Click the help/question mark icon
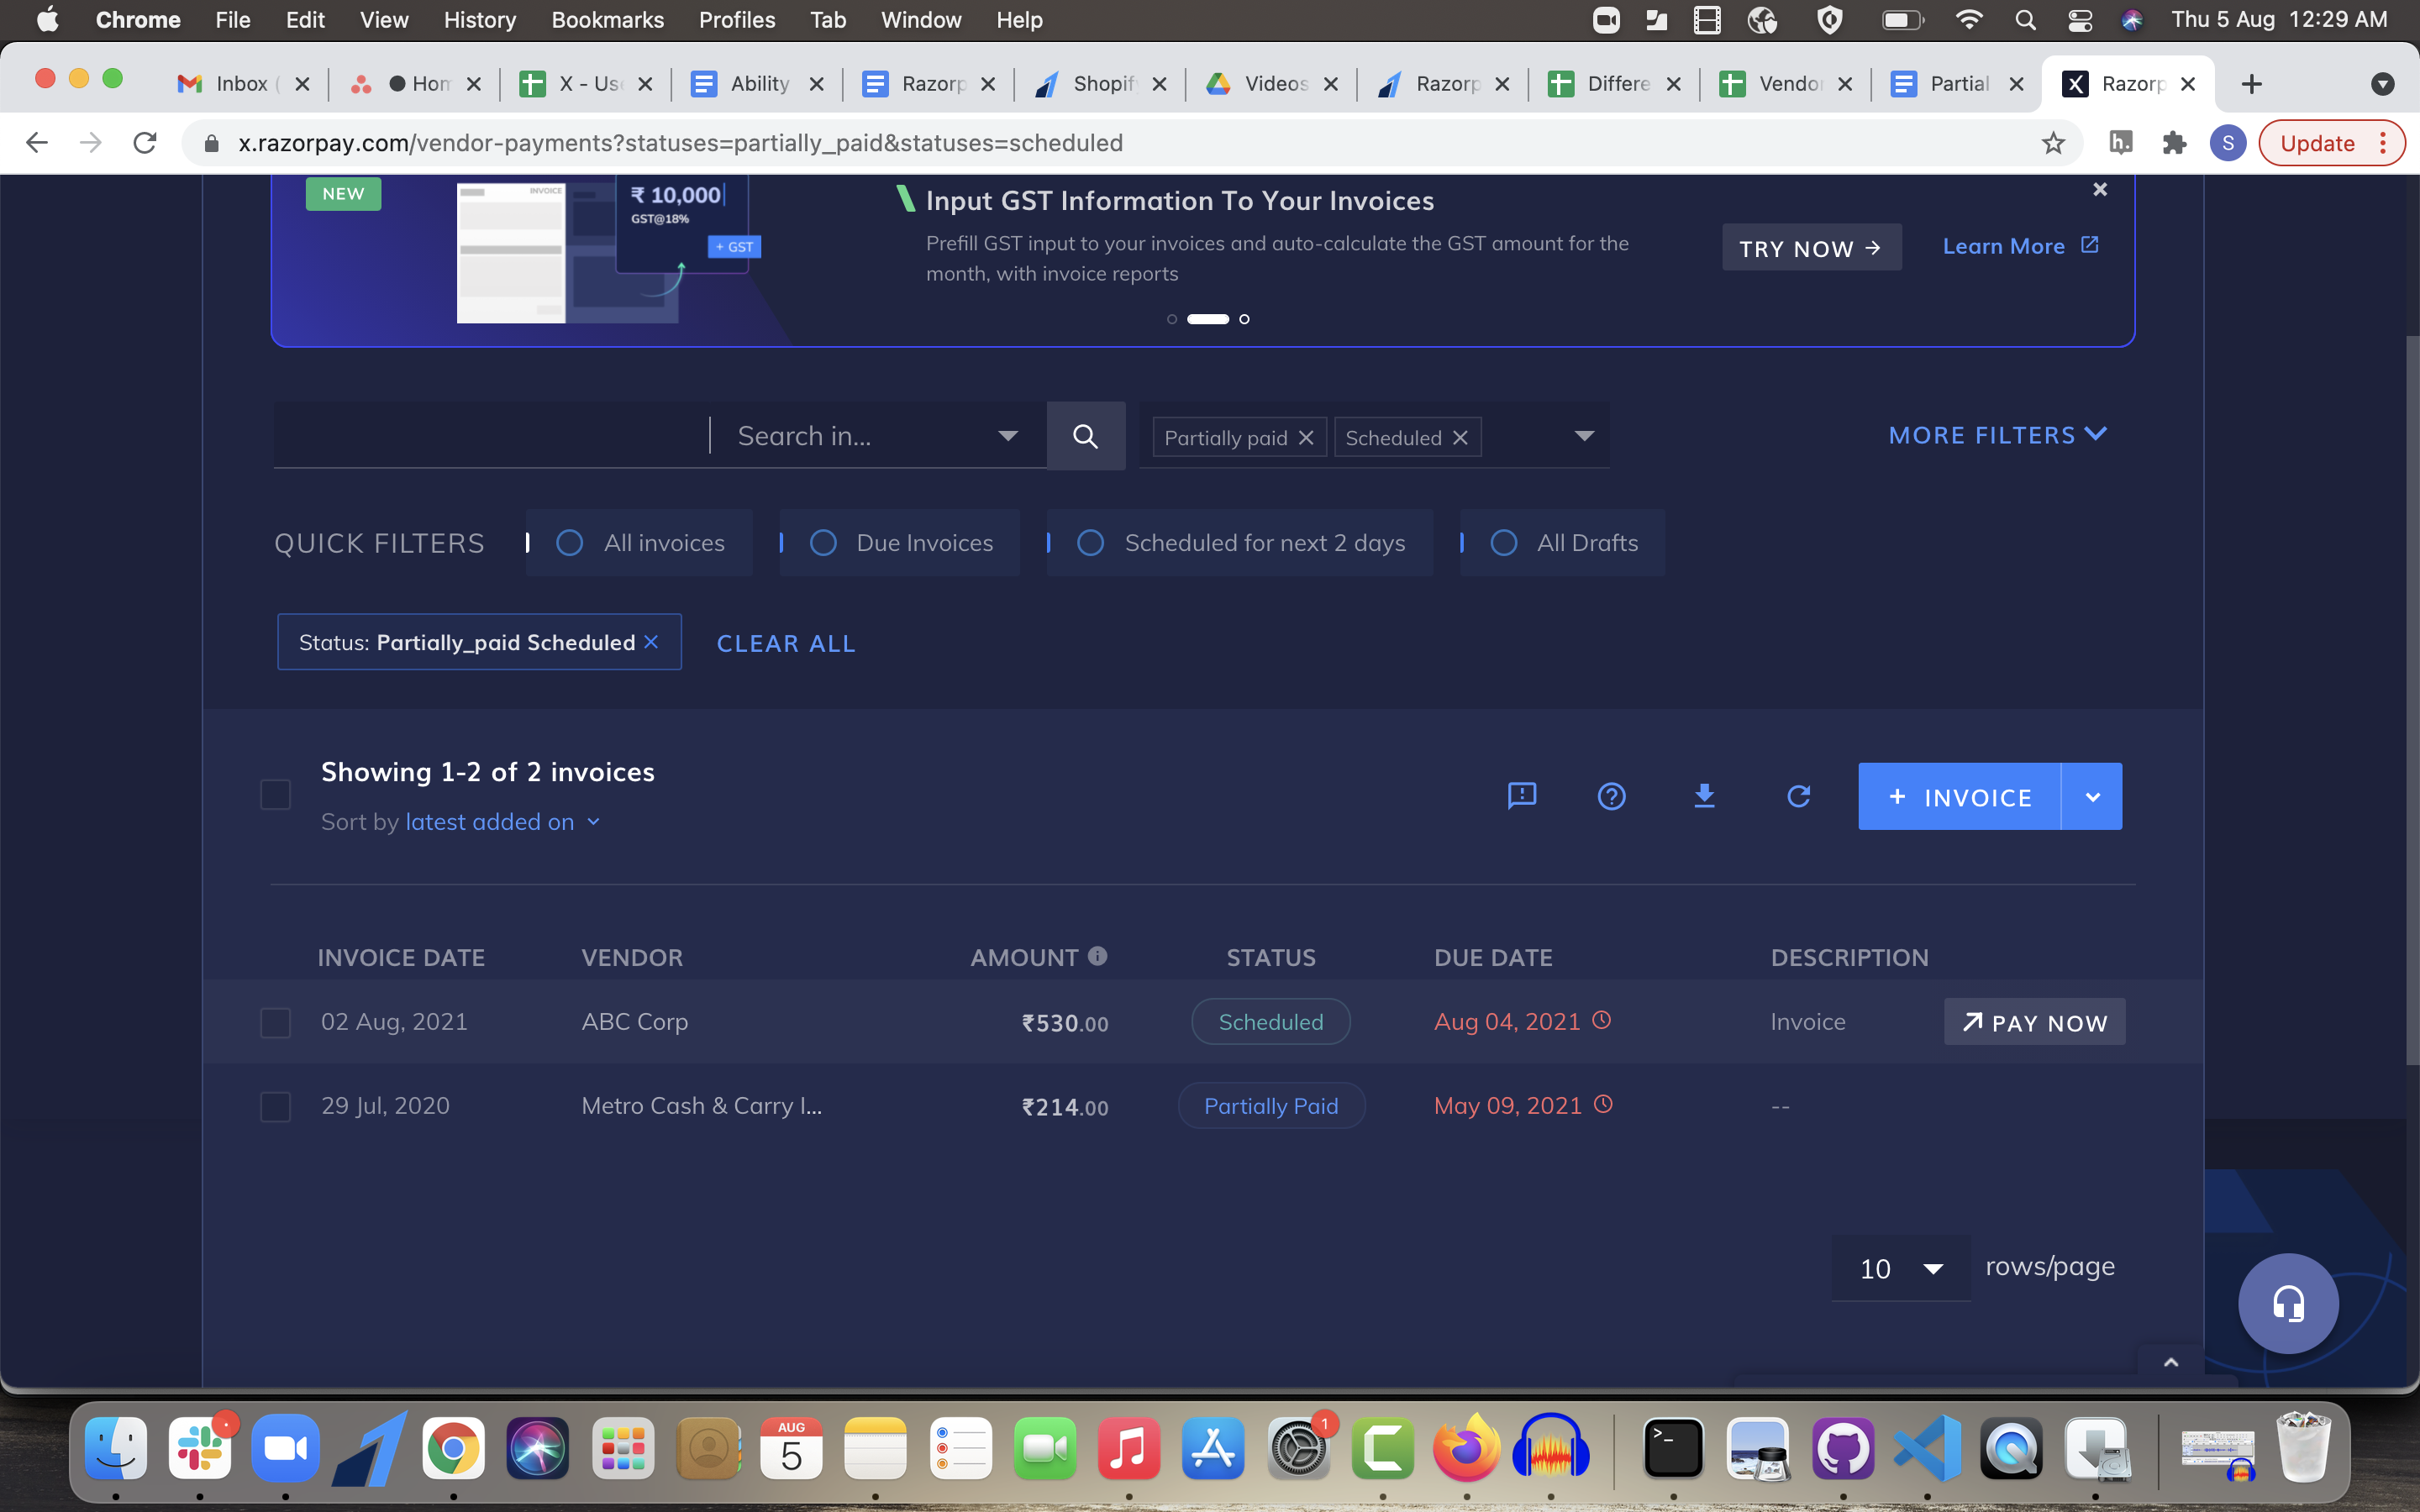 click(1612, 796)
